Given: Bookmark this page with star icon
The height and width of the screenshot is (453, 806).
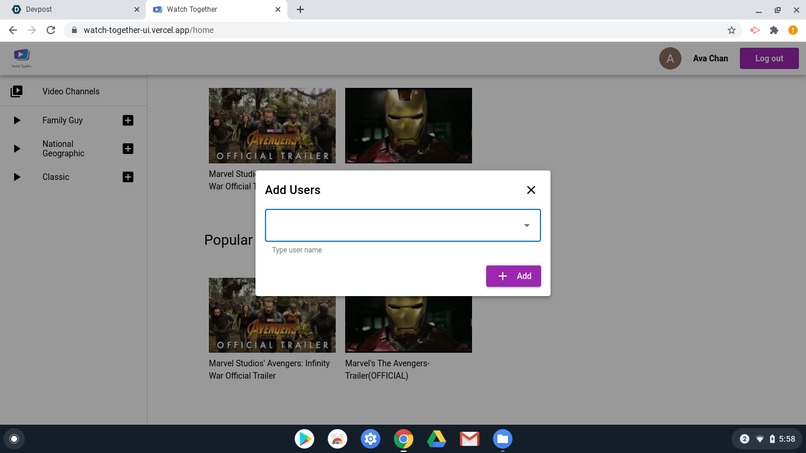Looking at the screenshot, I should click(731, 30).
